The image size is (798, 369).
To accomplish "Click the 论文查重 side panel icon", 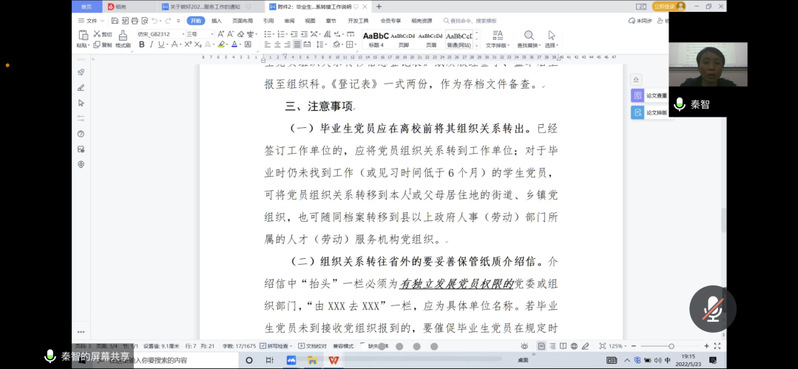I will (637, 96).
